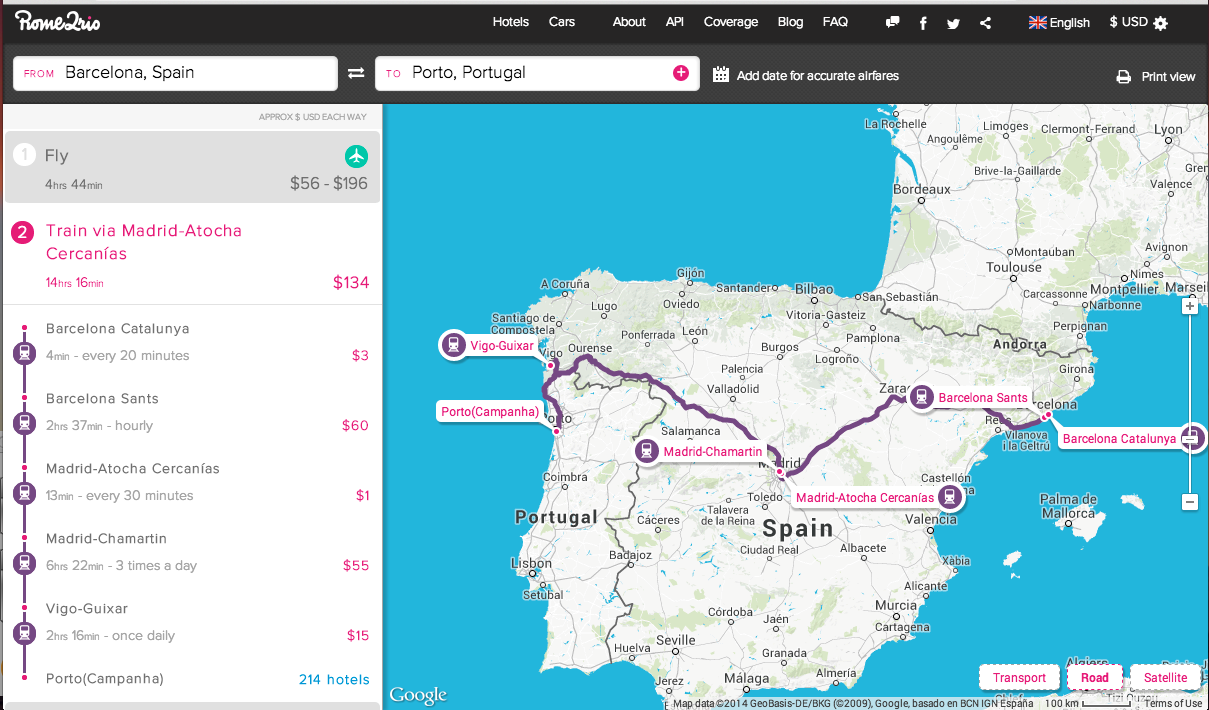Click the Madrid-Chamartin map label
Viewport: 1209px width, 710px height.
pyautogui.click(x=713, y=452)
